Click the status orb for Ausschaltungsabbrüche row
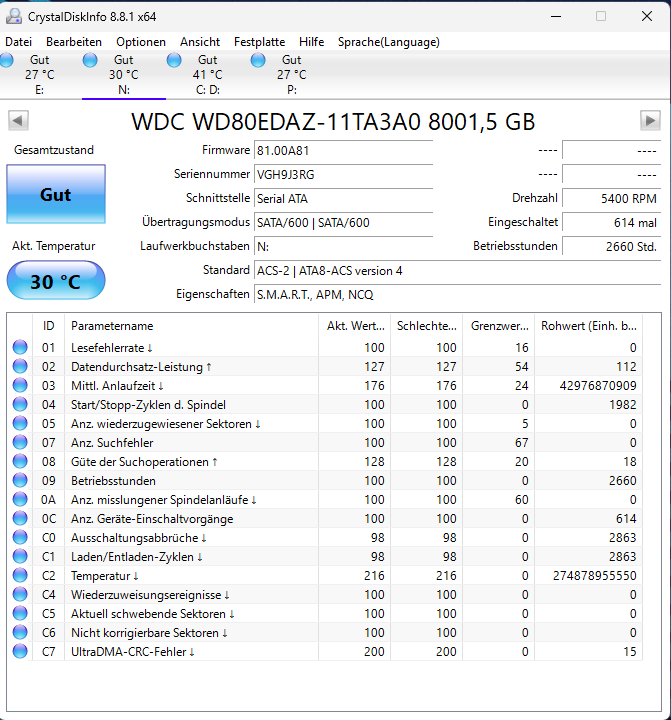The height and width of the screenshot is (720, 671). [x=20, y=537]
